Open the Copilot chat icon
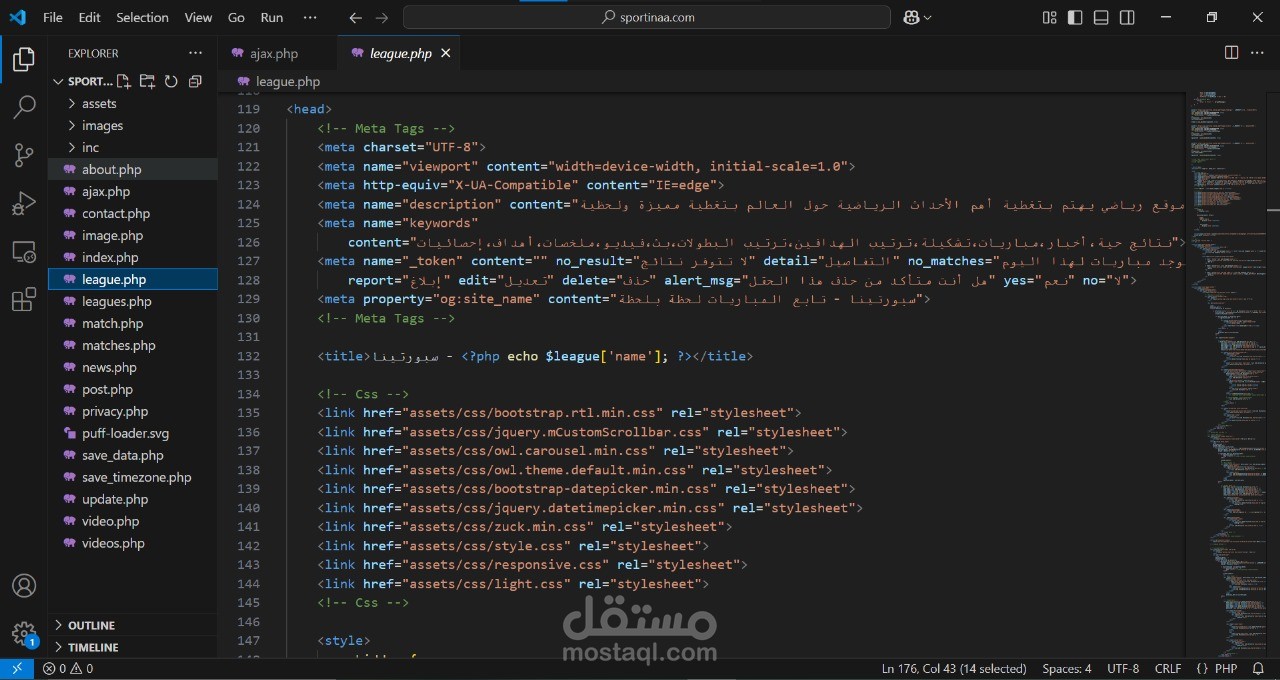1280x680 pixels. [911, 17]
